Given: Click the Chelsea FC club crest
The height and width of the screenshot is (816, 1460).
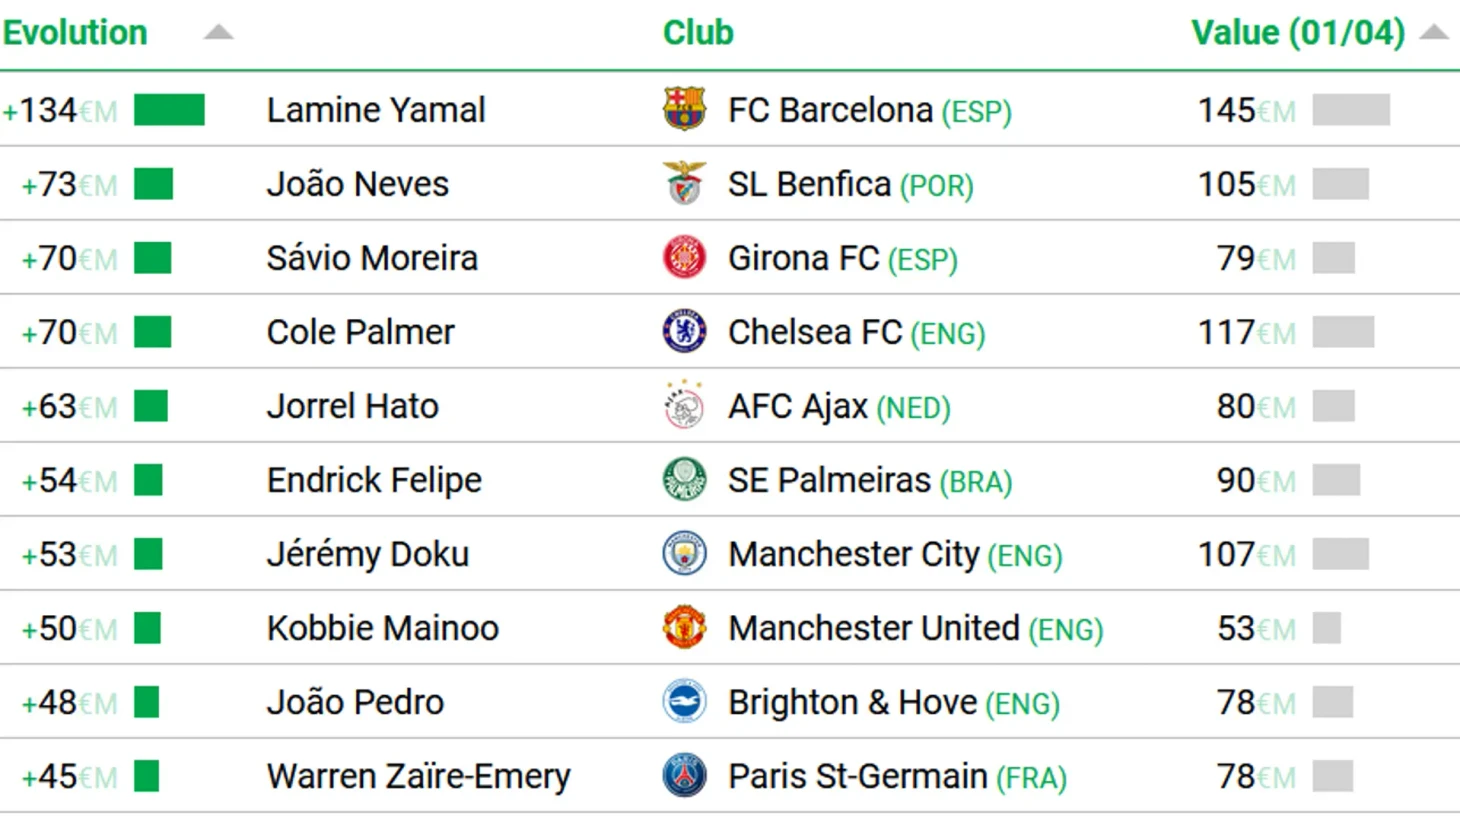Looking at the screenshot, I should point(684,331).
